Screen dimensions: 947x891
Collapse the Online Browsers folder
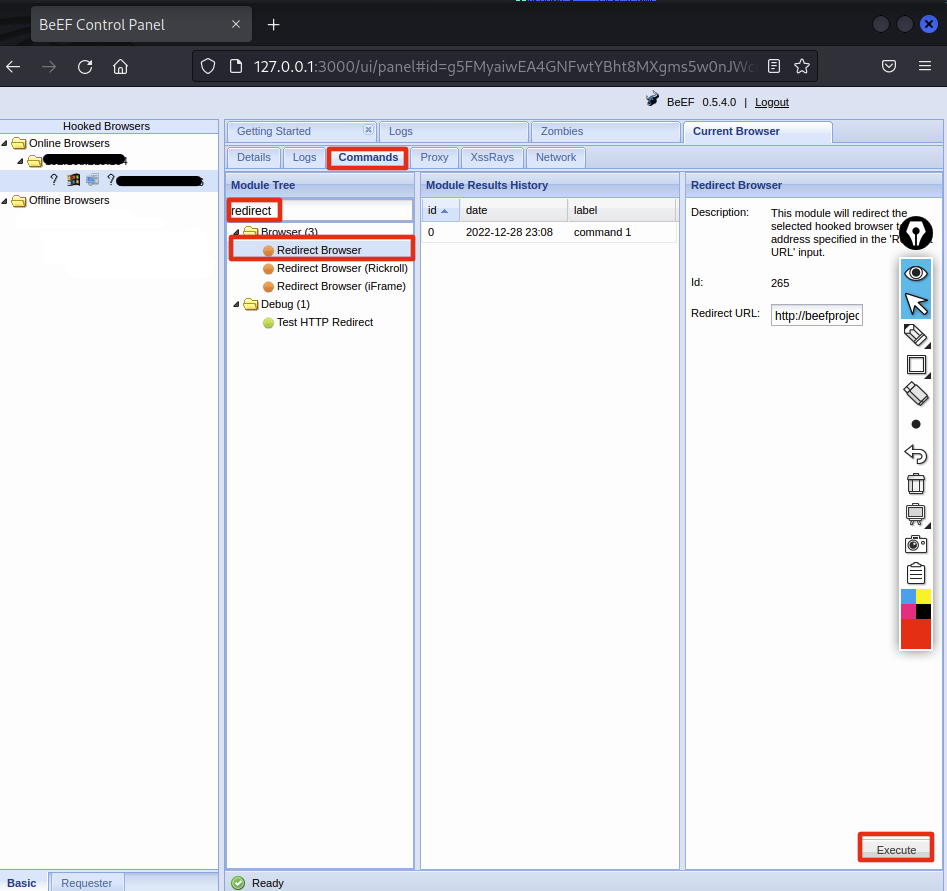point(6,144)
